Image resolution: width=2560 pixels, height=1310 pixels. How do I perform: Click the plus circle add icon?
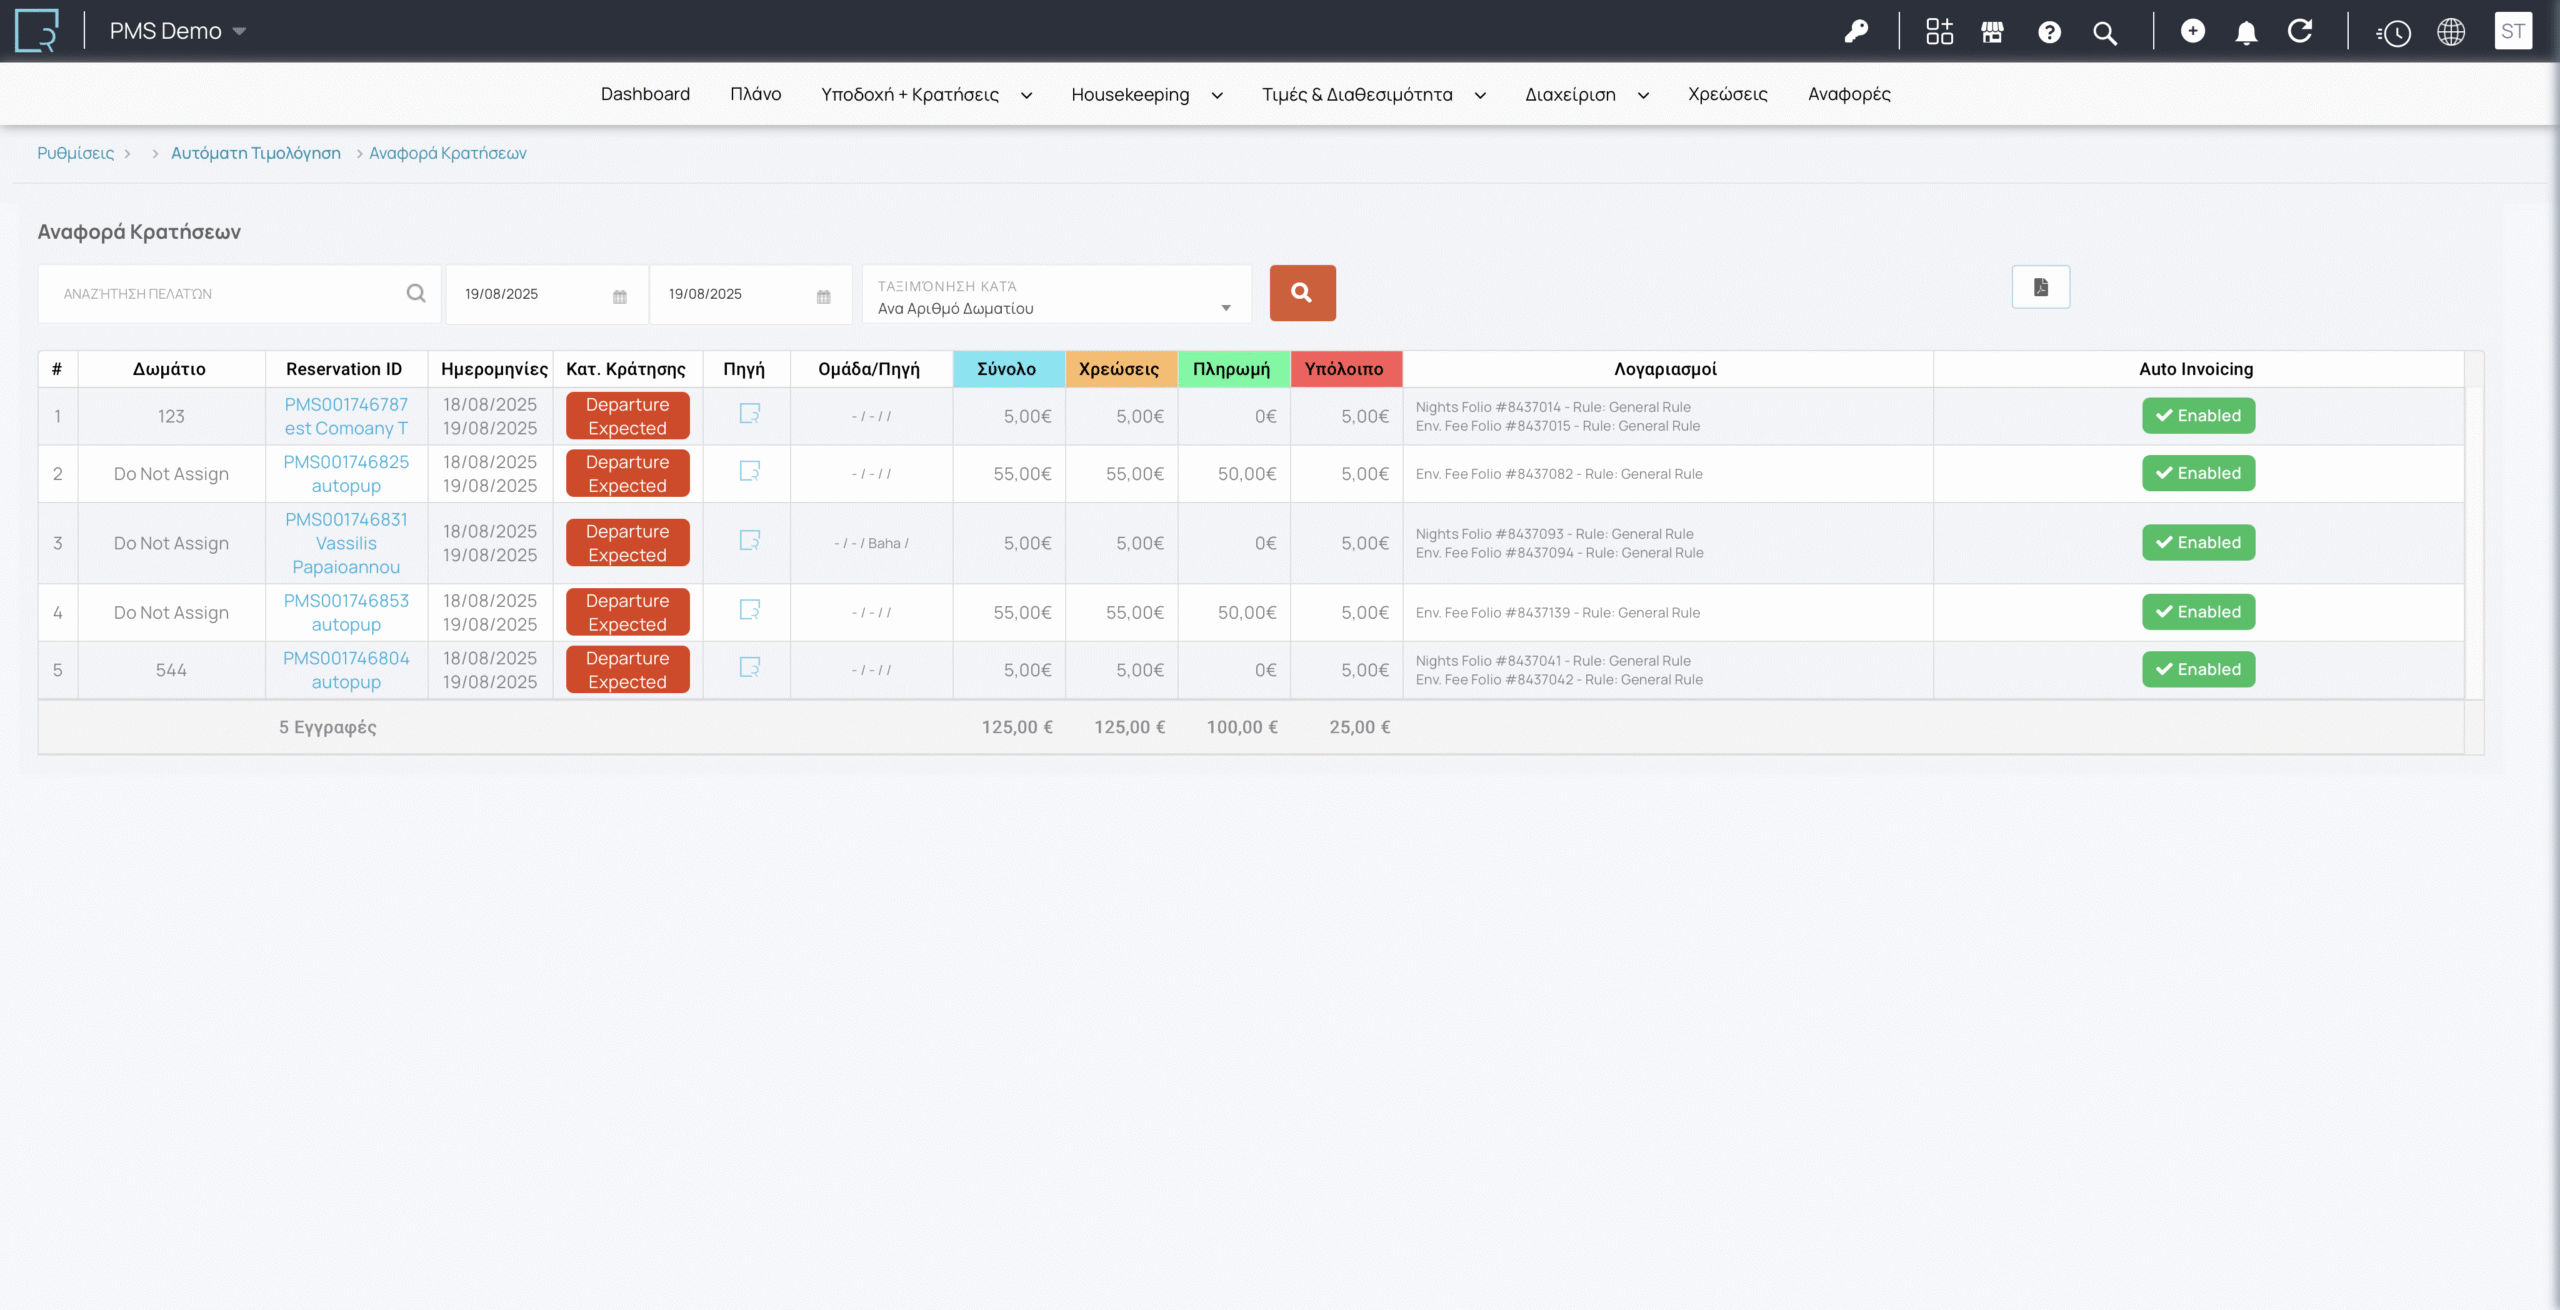pyautogui.click(x=2192, y=31)
